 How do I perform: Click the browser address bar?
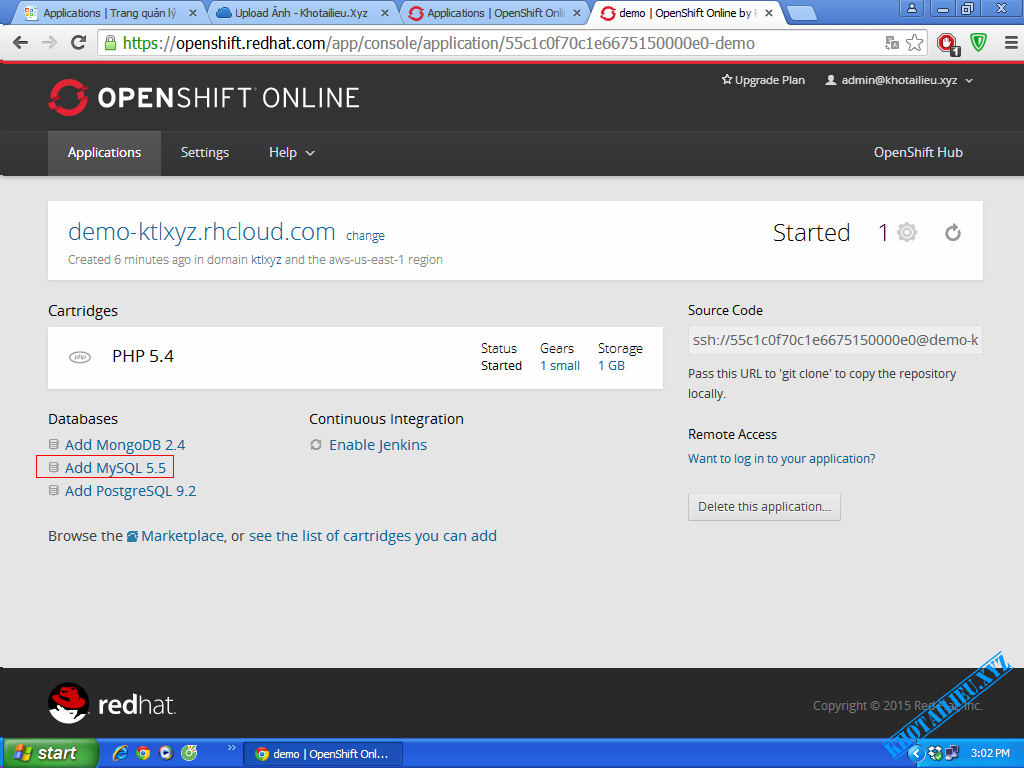(x=490, y=43)
